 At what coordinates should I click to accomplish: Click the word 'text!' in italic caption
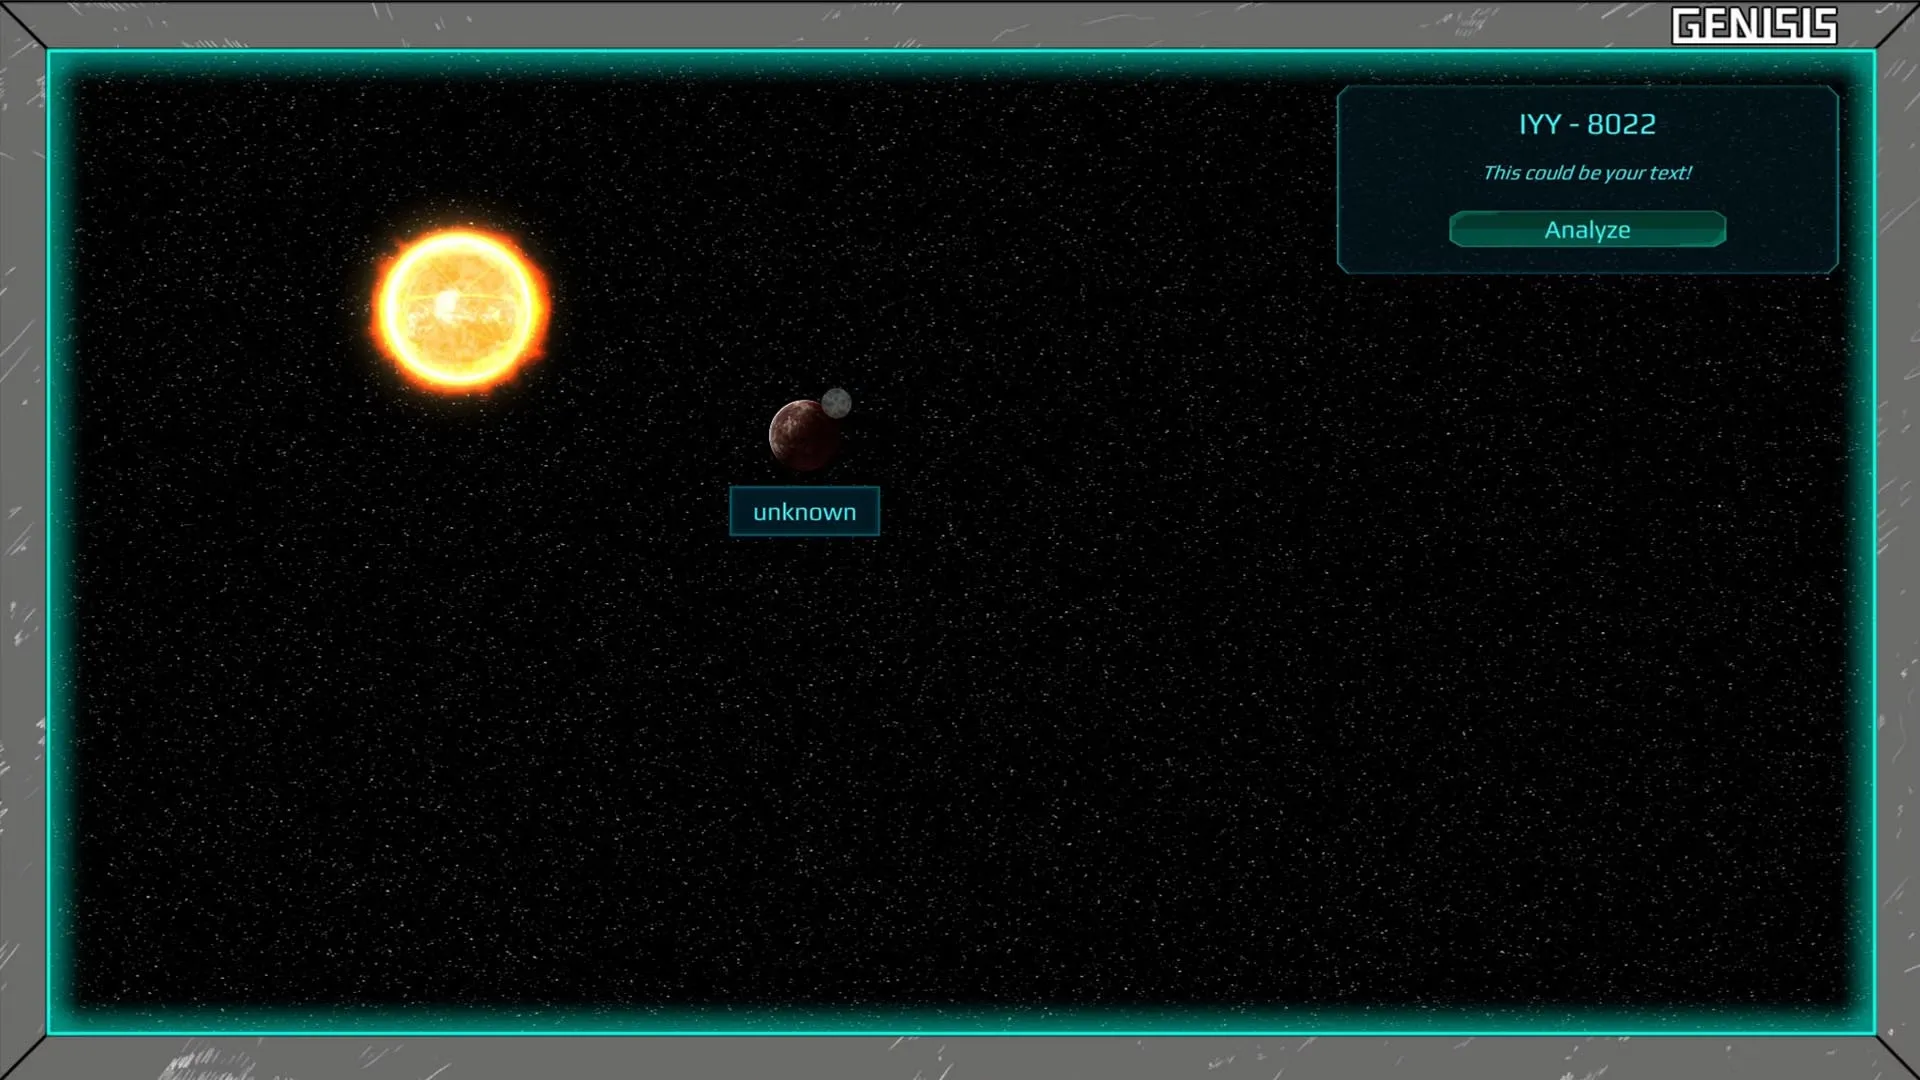click(1671, 173)
